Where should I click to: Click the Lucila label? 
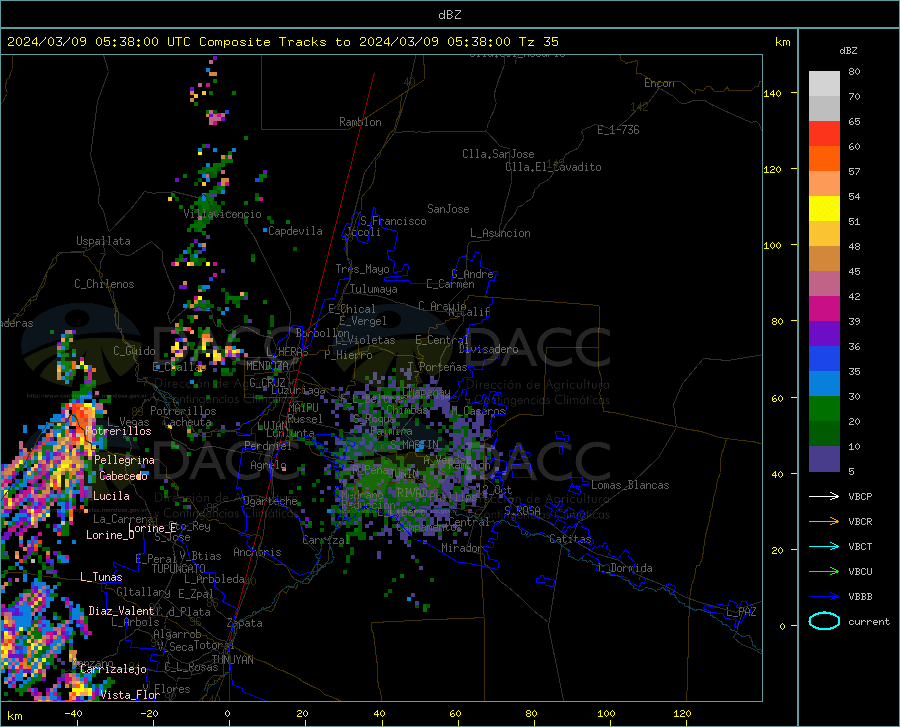click(x=111, y=496)
